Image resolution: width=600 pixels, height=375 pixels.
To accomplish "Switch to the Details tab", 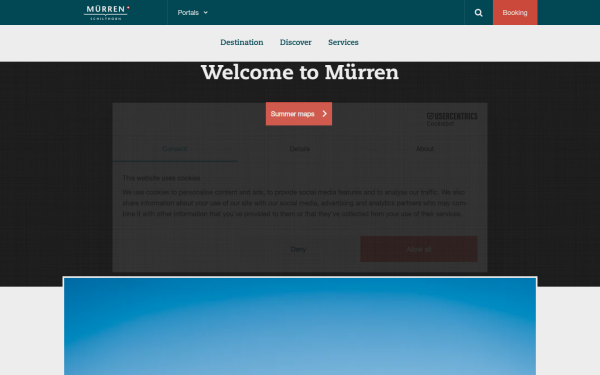I will 300,149.
